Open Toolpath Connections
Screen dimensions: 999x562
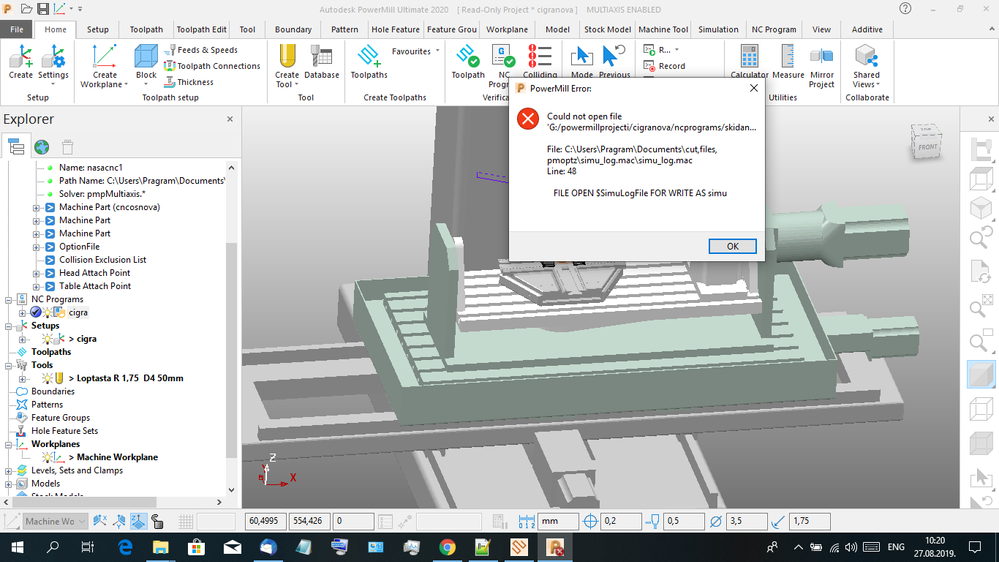[212, 66]
